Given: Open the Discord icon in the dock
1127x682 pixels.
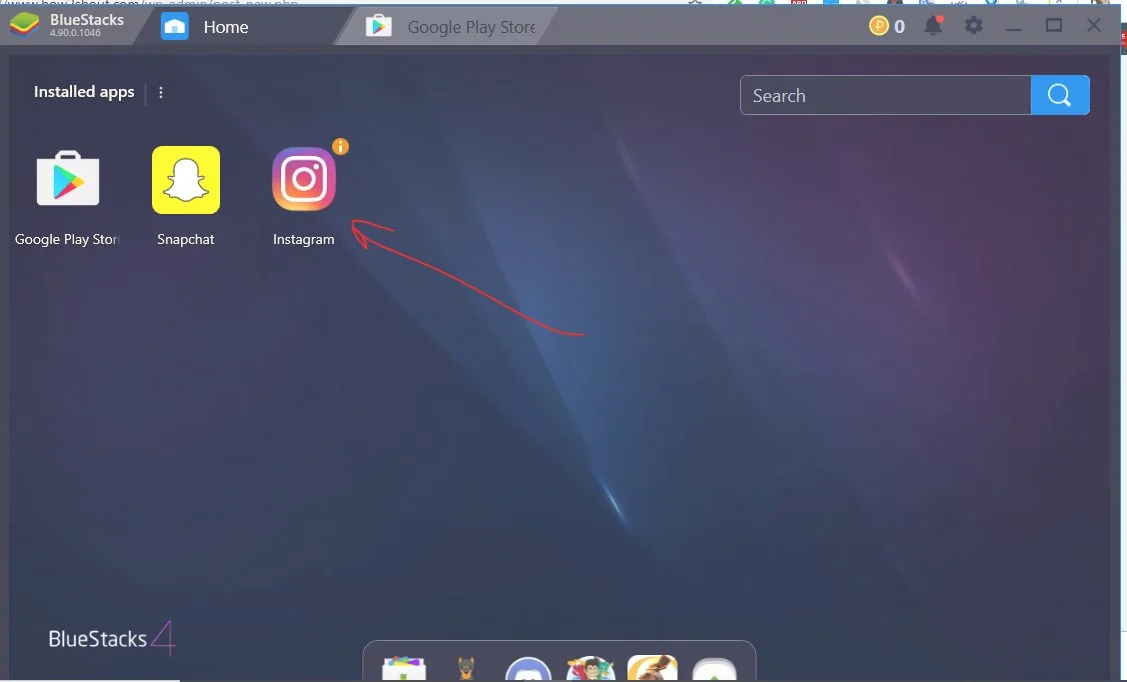Looking at the screenshot, I should pyautogui.click(x=528, y=669).
